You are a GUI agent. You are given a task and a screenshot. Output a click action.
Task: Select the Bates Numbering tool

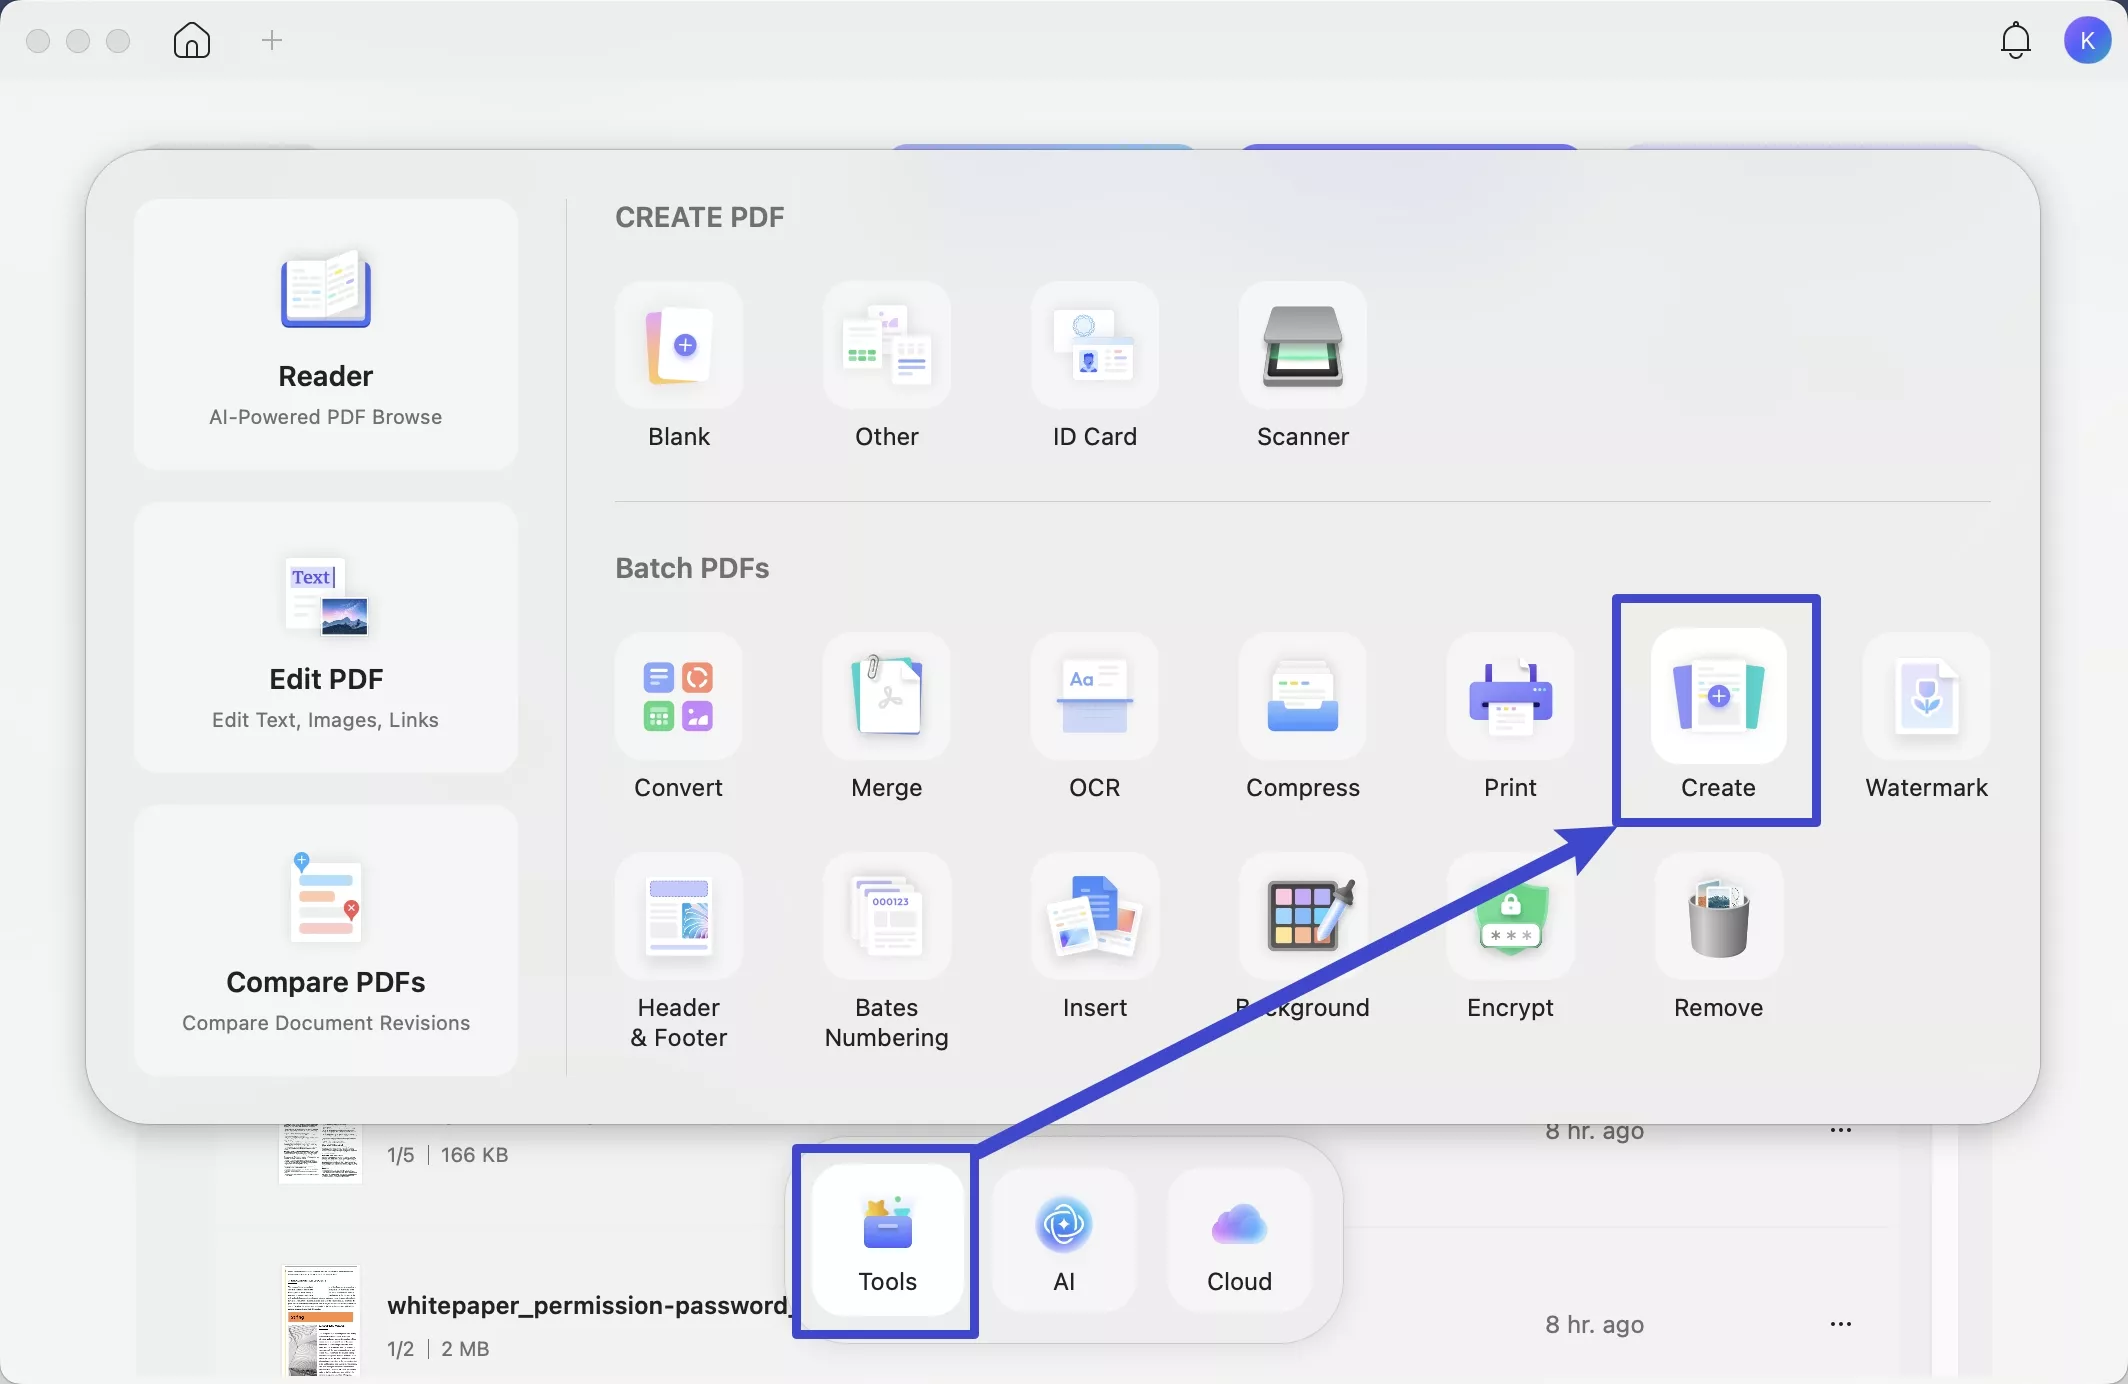(886, 917)
